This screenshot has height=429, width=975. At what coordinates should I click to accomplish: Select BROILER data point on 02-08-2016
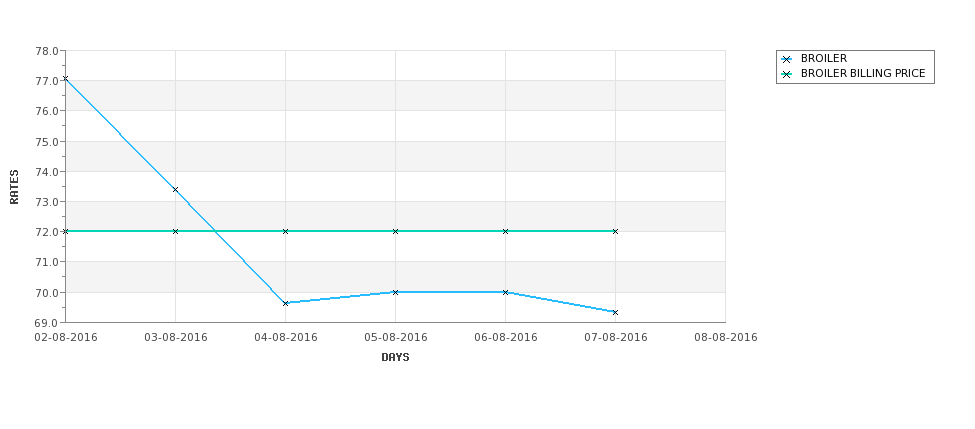(x=65, y=79)
